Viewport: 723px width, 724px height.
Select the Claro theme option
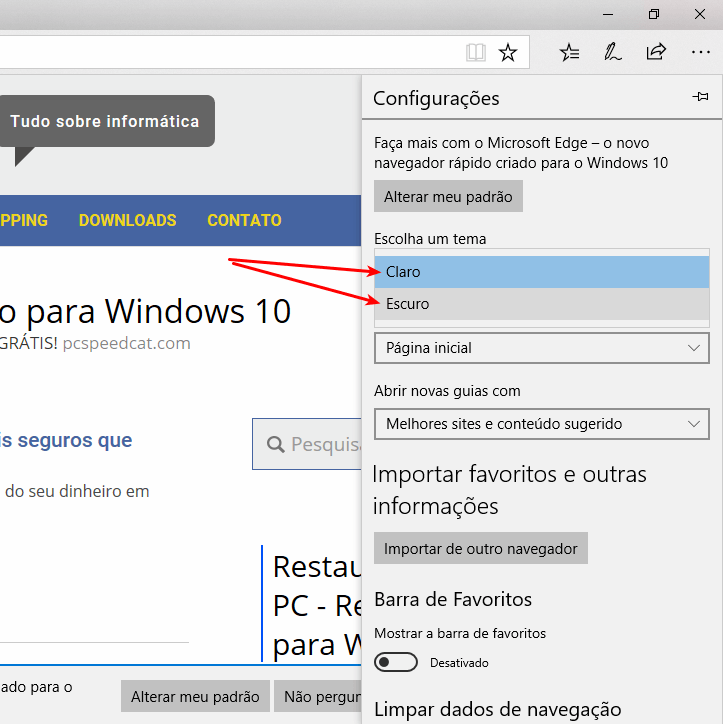click(542, 272)
